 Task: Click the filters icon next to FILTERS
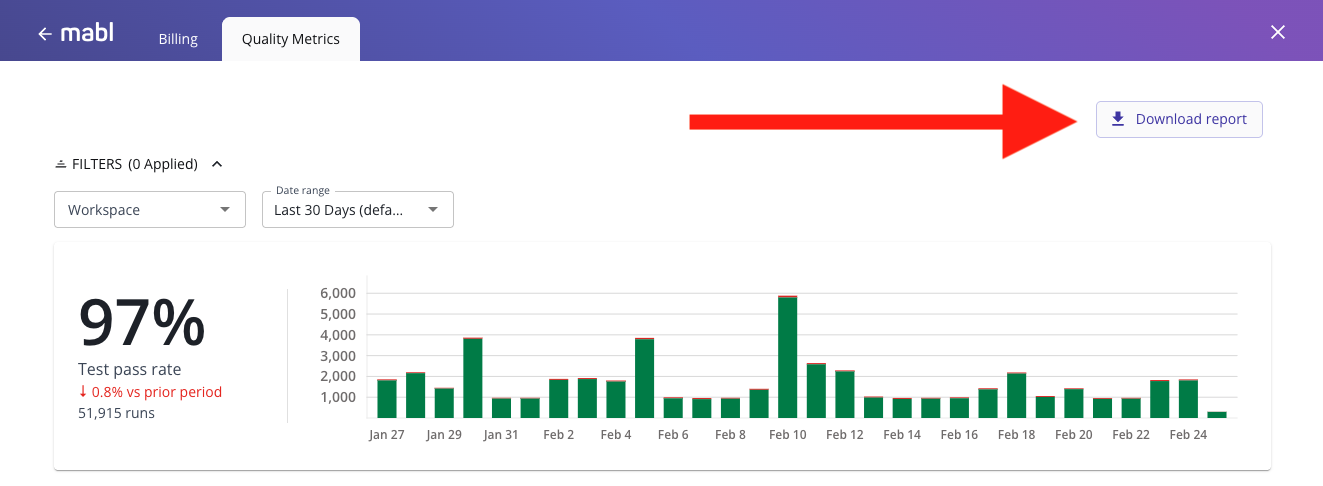click(61, 164)
